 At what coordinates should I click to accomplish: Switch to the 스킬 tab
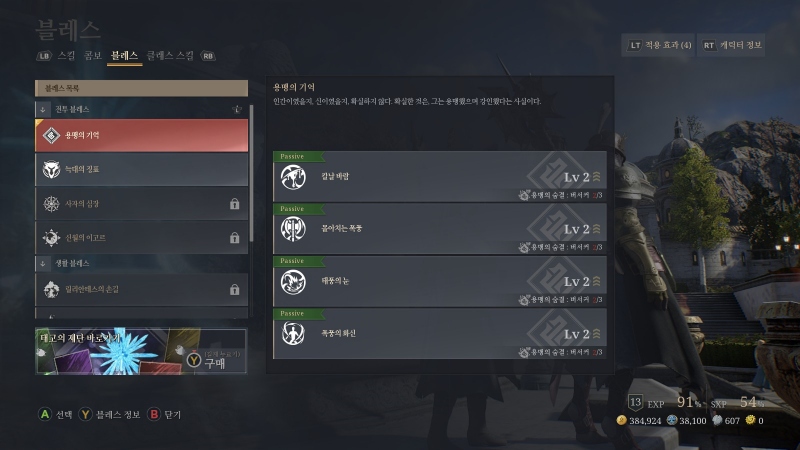pyautogui.click(x=66, y=56)
